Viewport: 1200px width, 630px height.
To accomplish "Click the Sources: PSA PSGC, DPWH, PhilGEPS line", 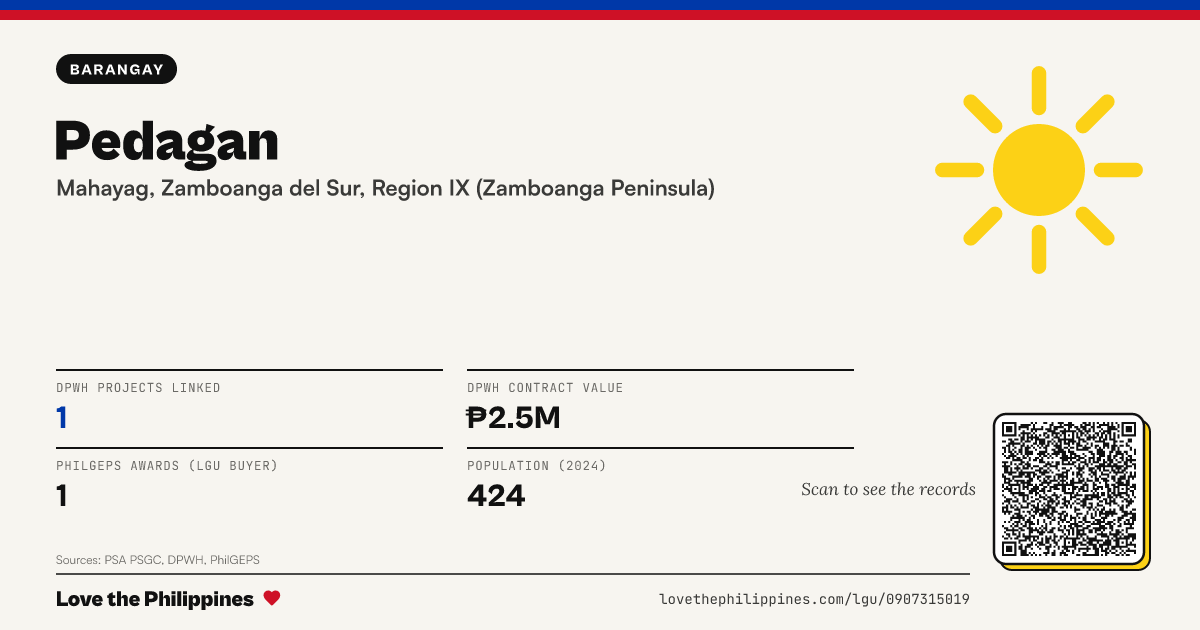I will tap(158, 560).
